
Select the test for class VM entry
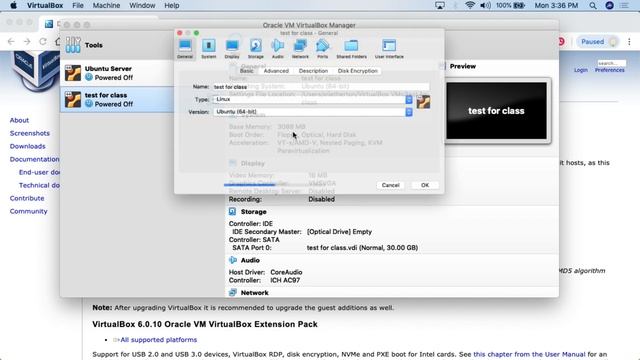pyautogui.click(x=117, y=99)
